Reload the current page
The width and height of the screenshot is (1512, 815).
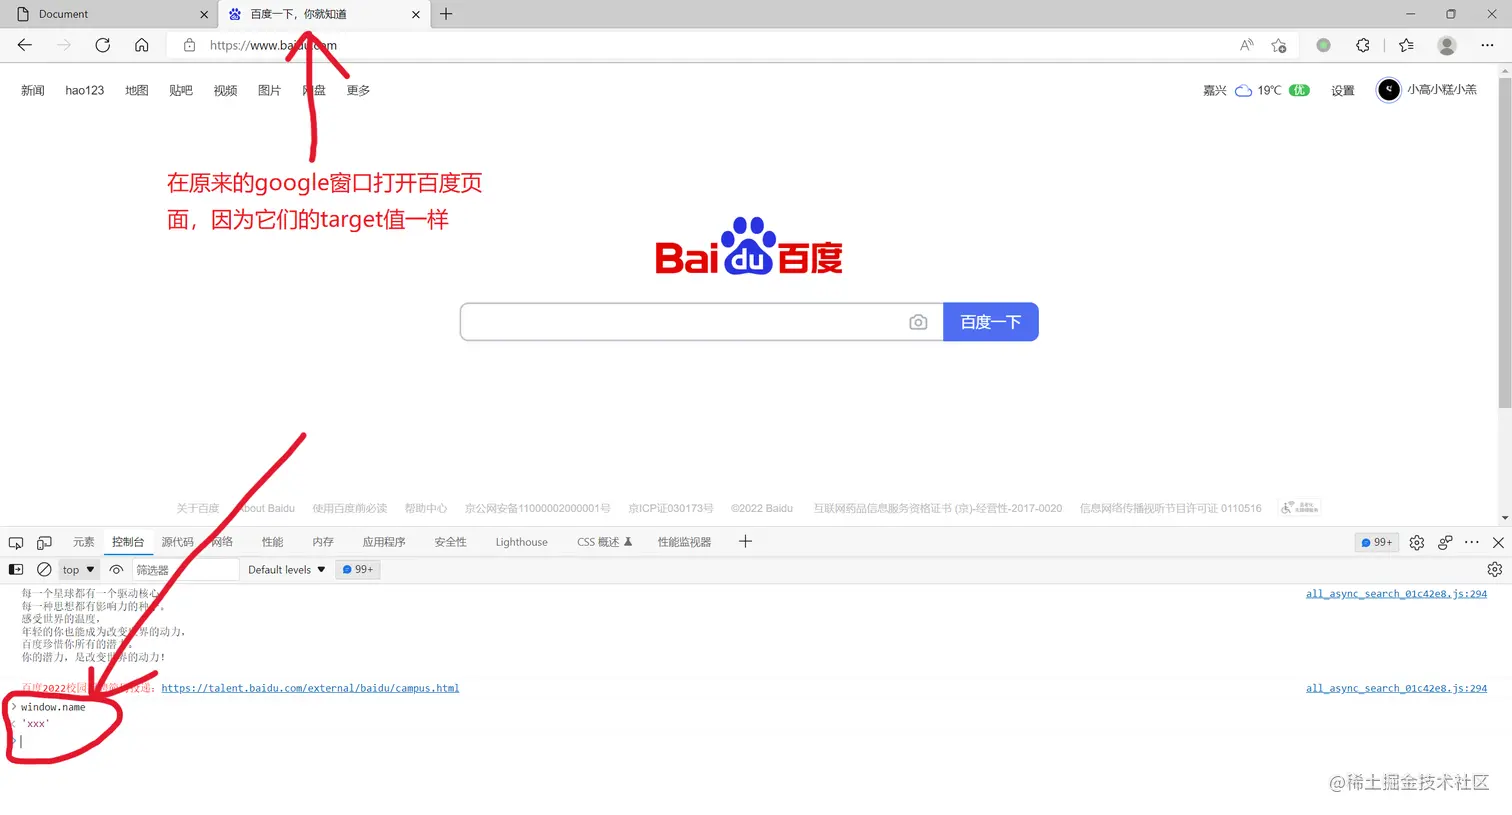pyautogui.click(x=103, y=45)
